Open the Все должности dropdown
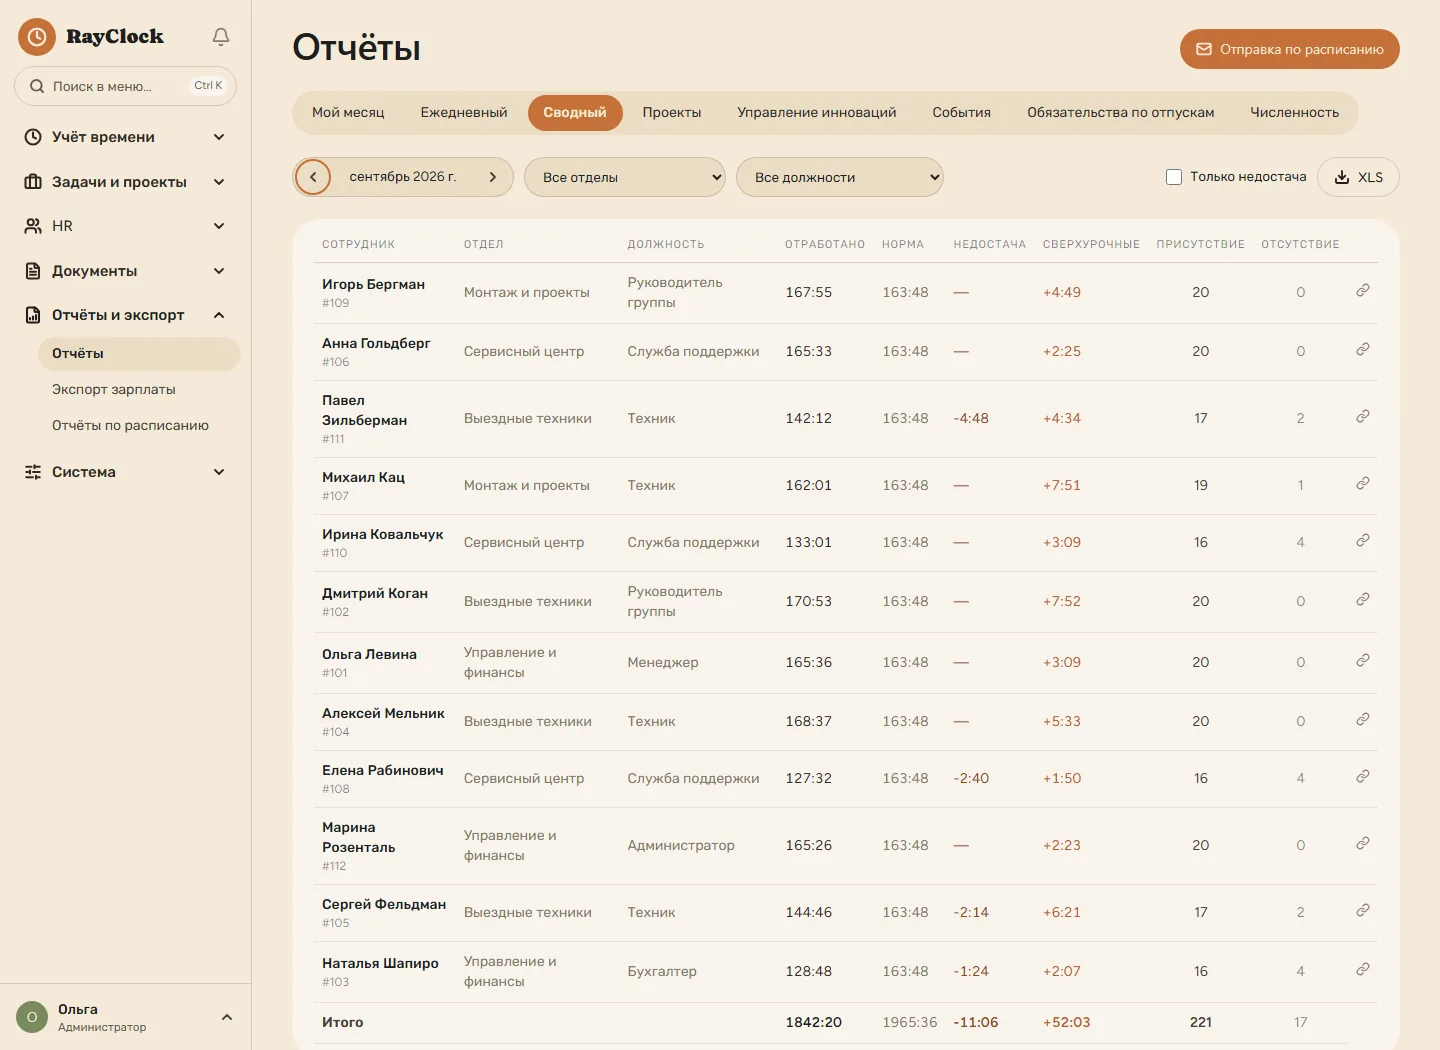Viewport: 1440px width, 1050px height. (840, 177)
